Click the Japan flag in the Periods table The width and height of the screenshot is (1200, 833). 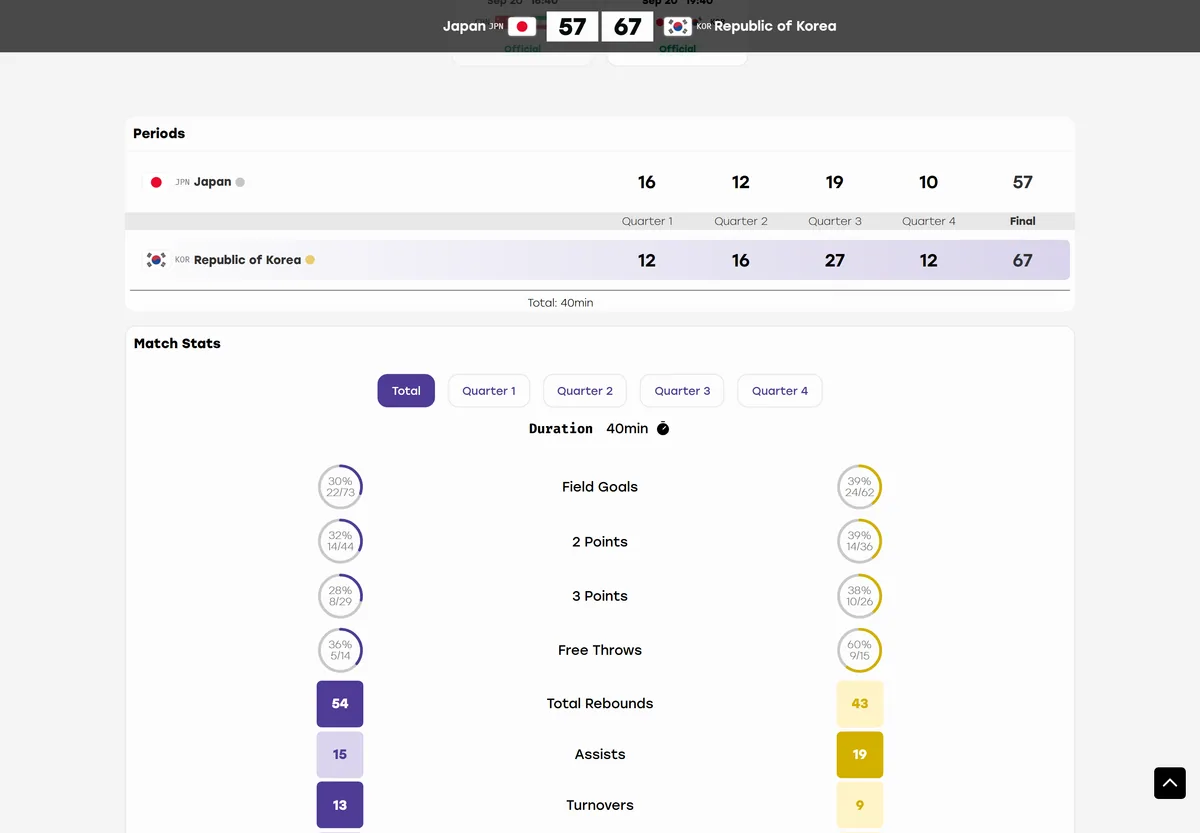tap(156, 182)
